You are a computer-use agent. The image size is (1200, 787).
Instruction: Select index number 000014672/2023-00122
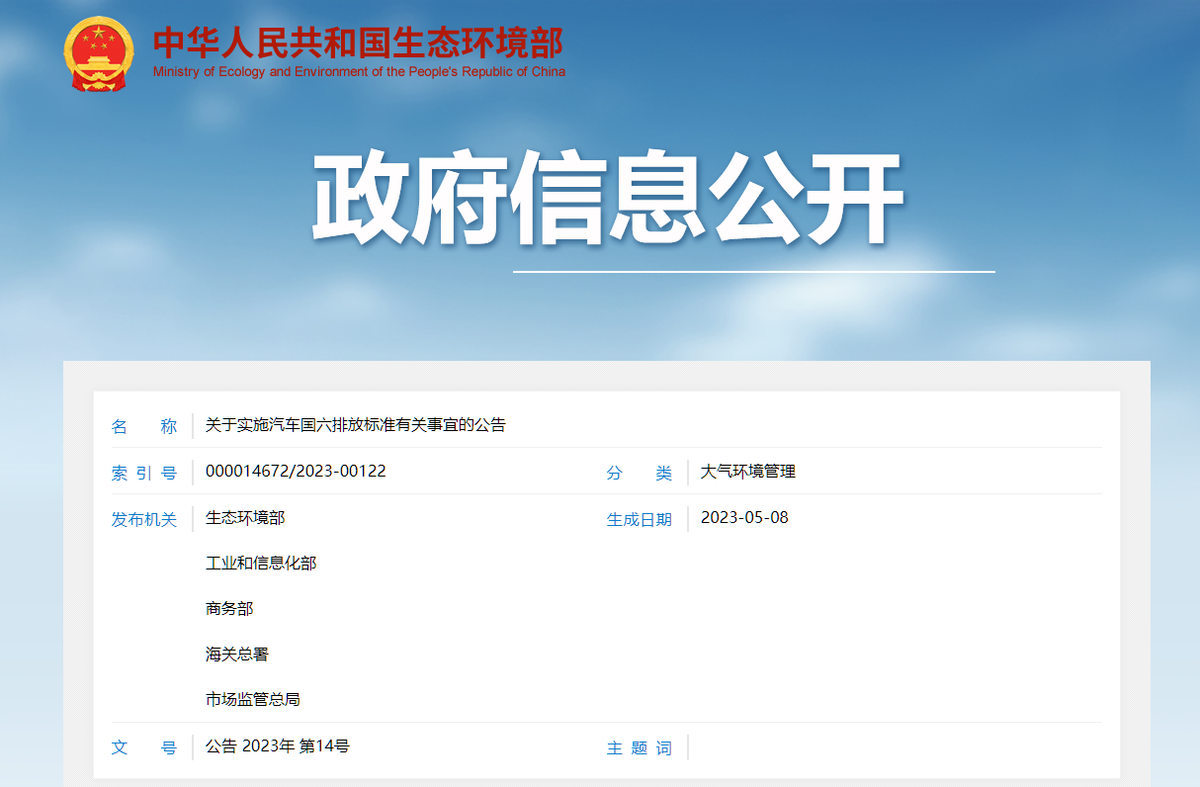[295, 471]
